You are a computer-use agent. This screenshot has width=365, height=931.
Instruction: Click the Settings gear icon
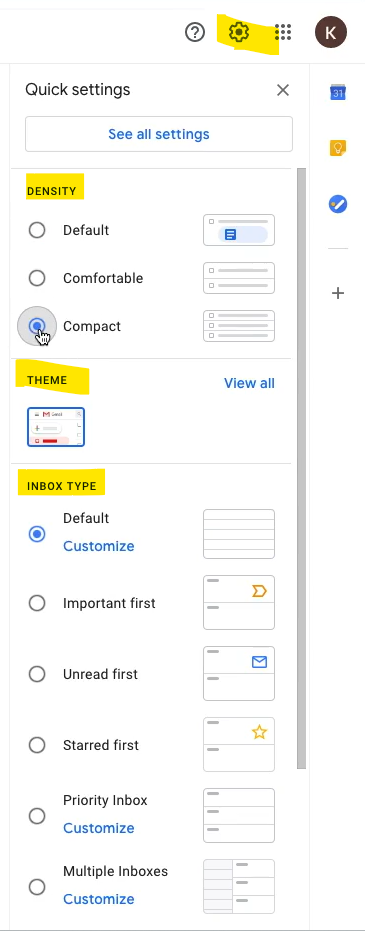click(x=239, y=32)
